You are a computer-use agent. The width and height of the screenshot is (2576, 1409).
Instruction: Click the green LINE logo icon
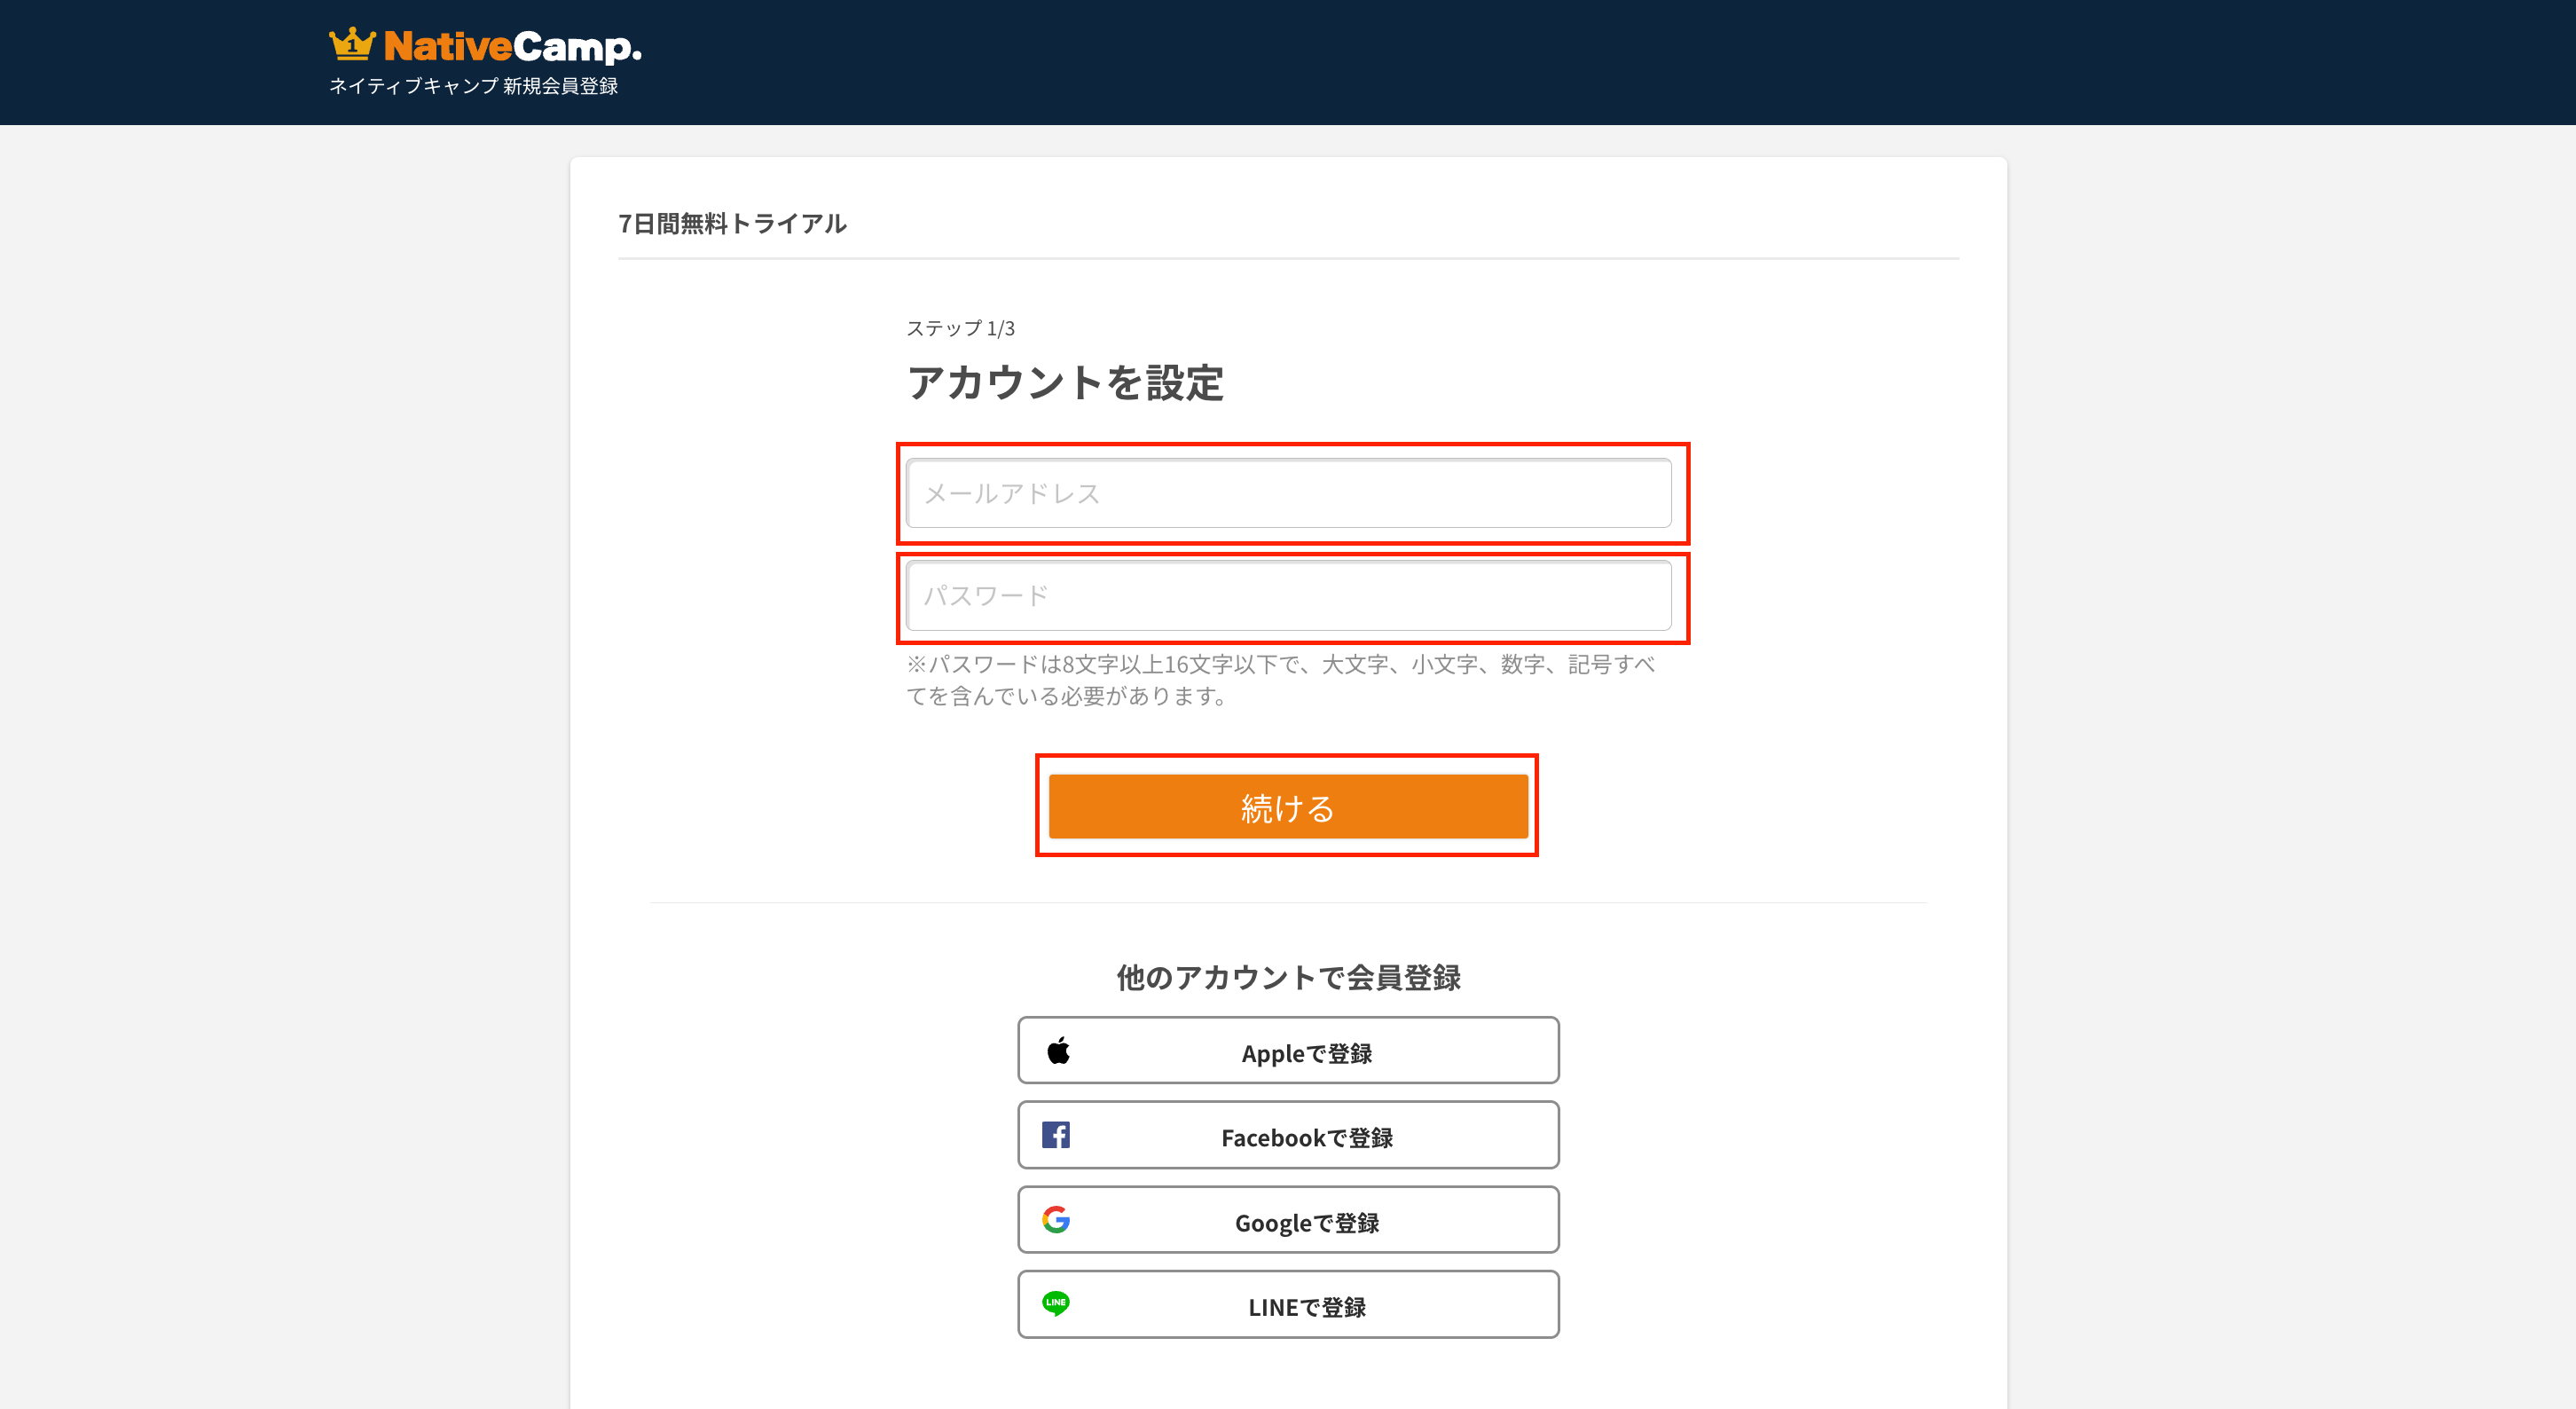(1056, 1303)
